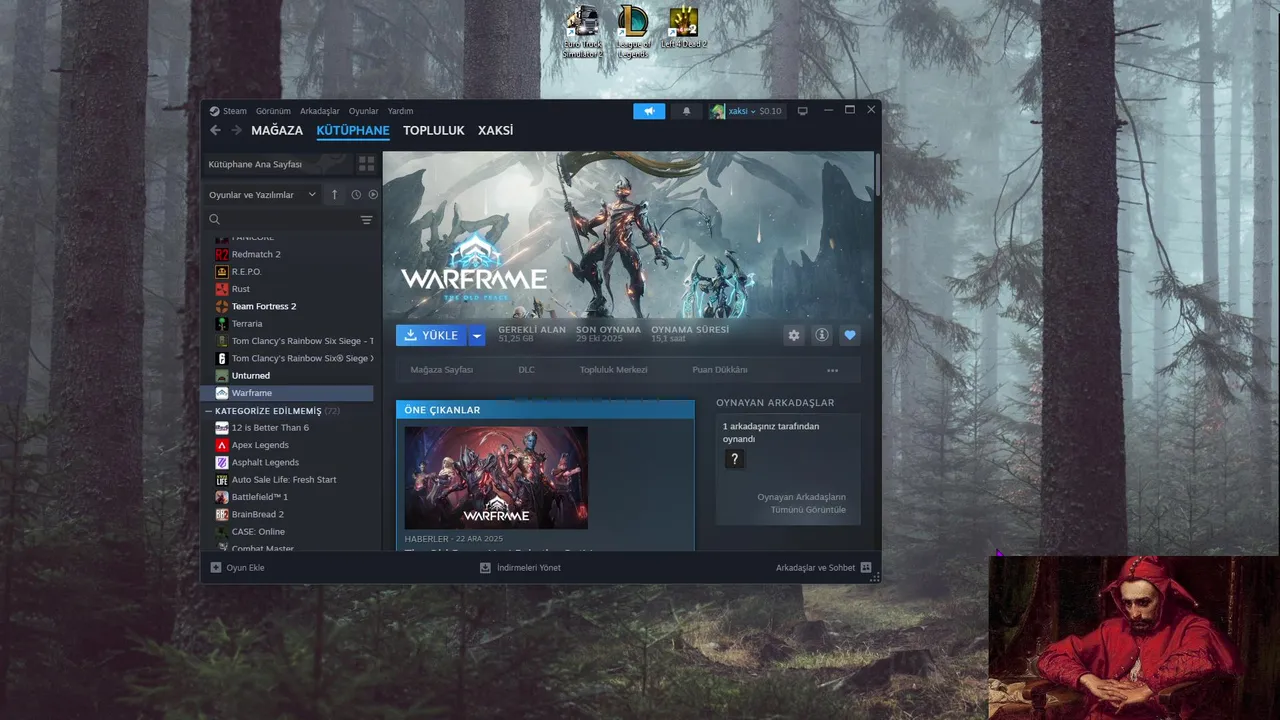Click the Add Game plus icon

(216, 567)
